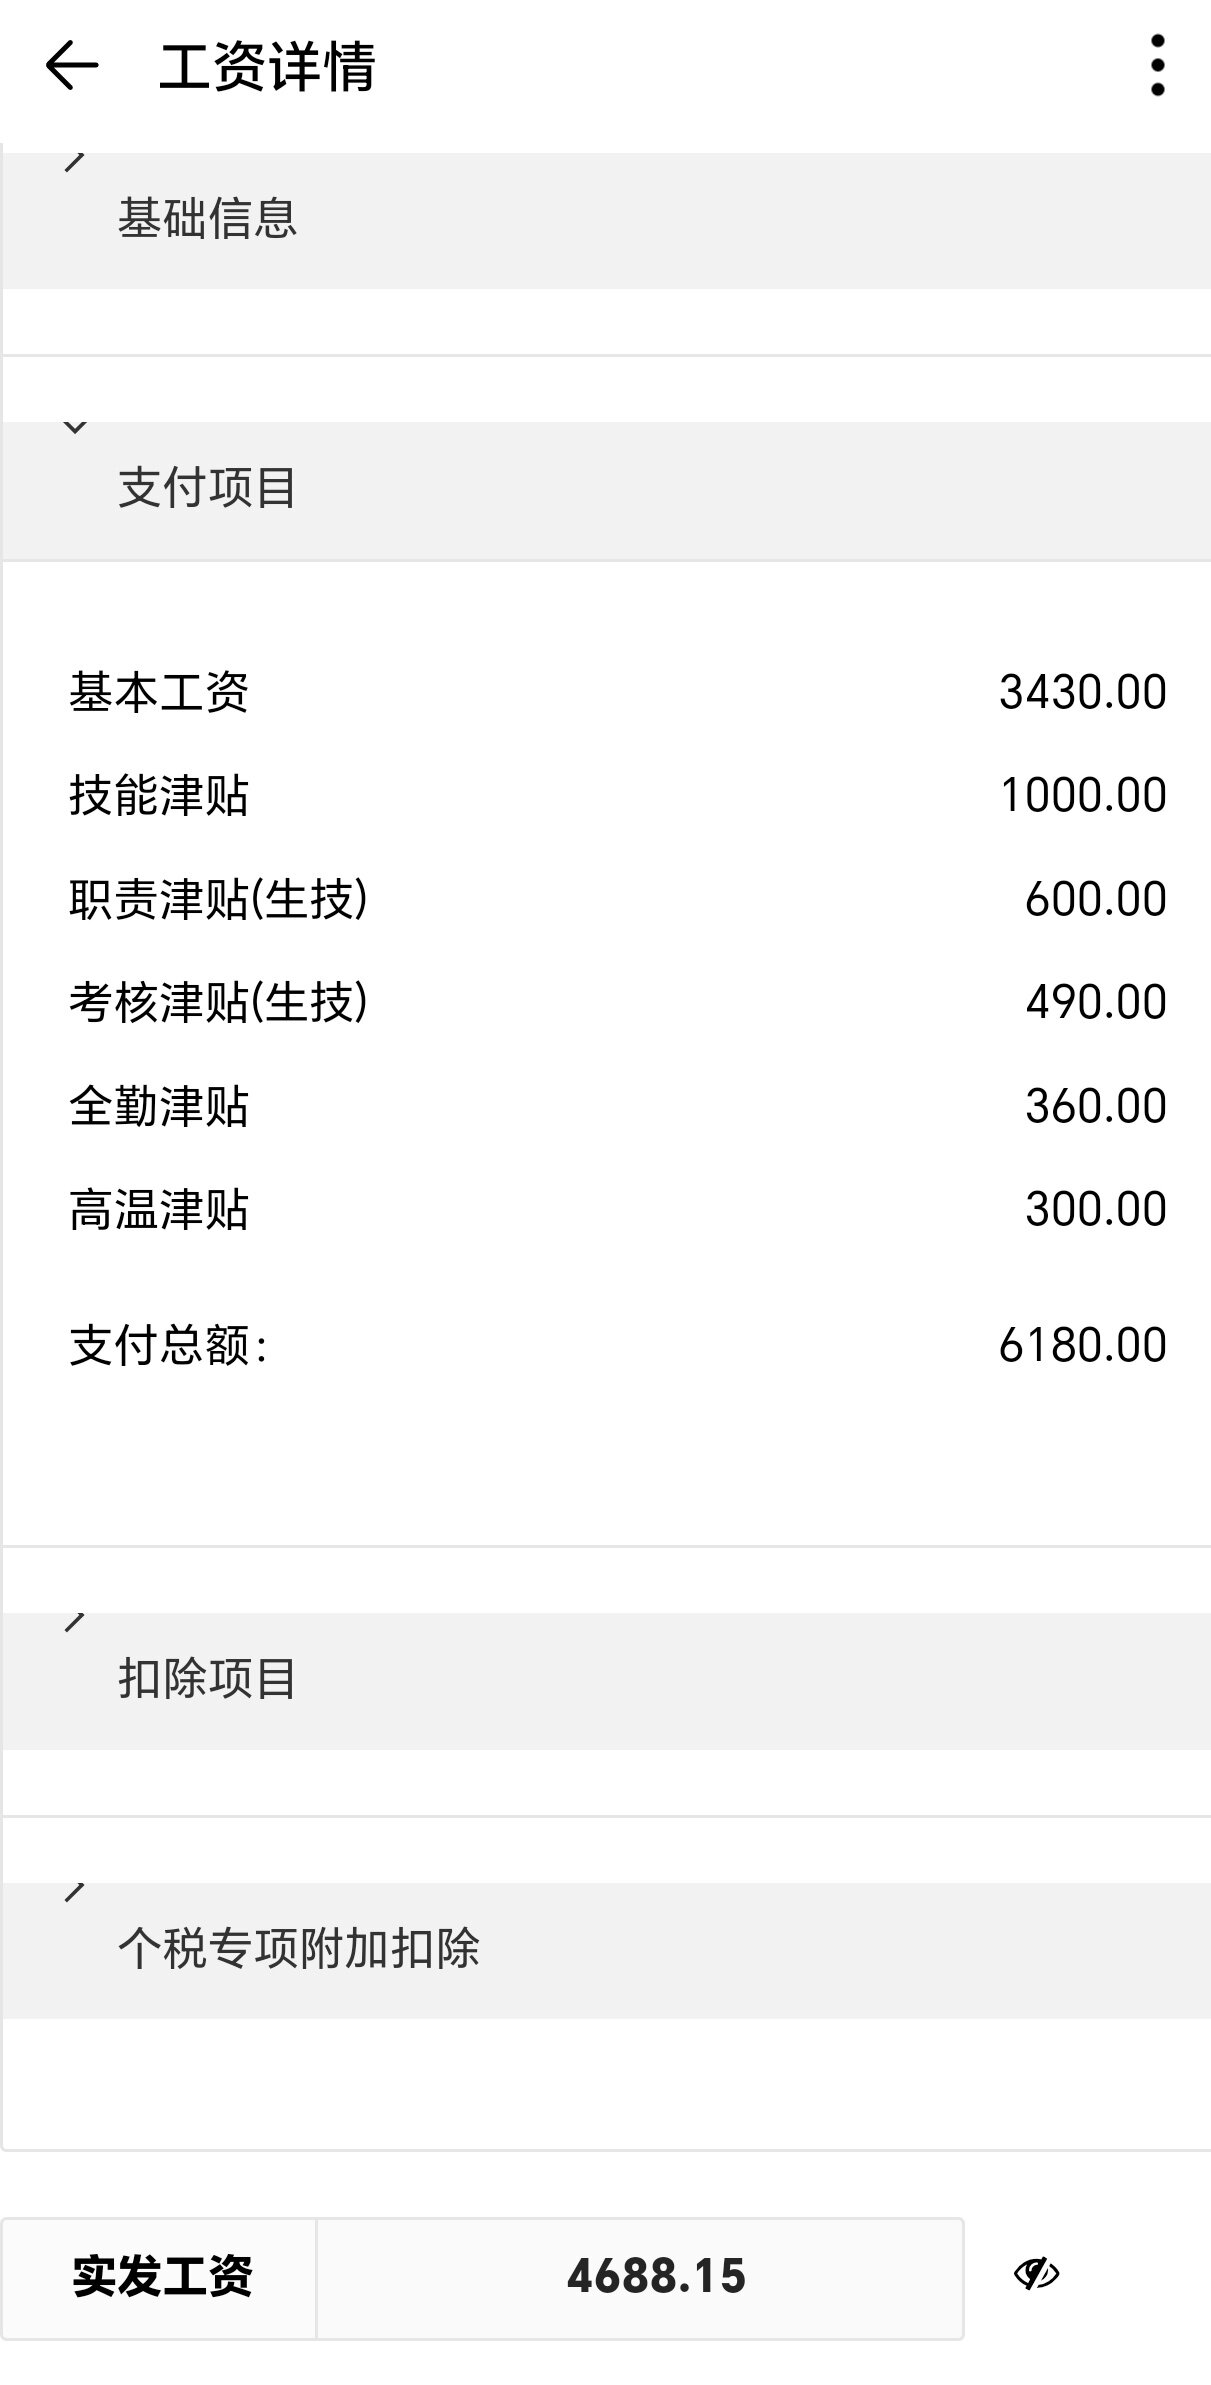Tap the 实发工资 label
1211x2385 pixels.
(x=161, y=2277)
